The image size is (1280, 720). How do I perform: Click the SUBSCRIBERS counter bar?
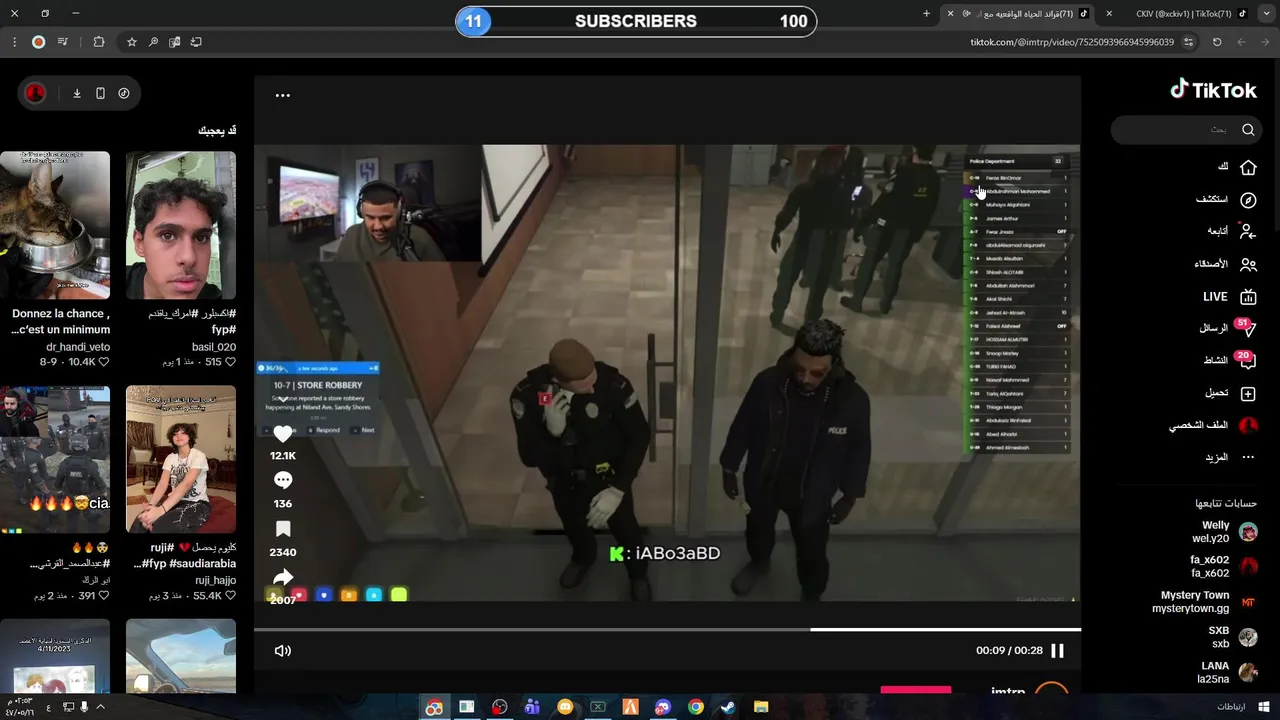(636, 21)
